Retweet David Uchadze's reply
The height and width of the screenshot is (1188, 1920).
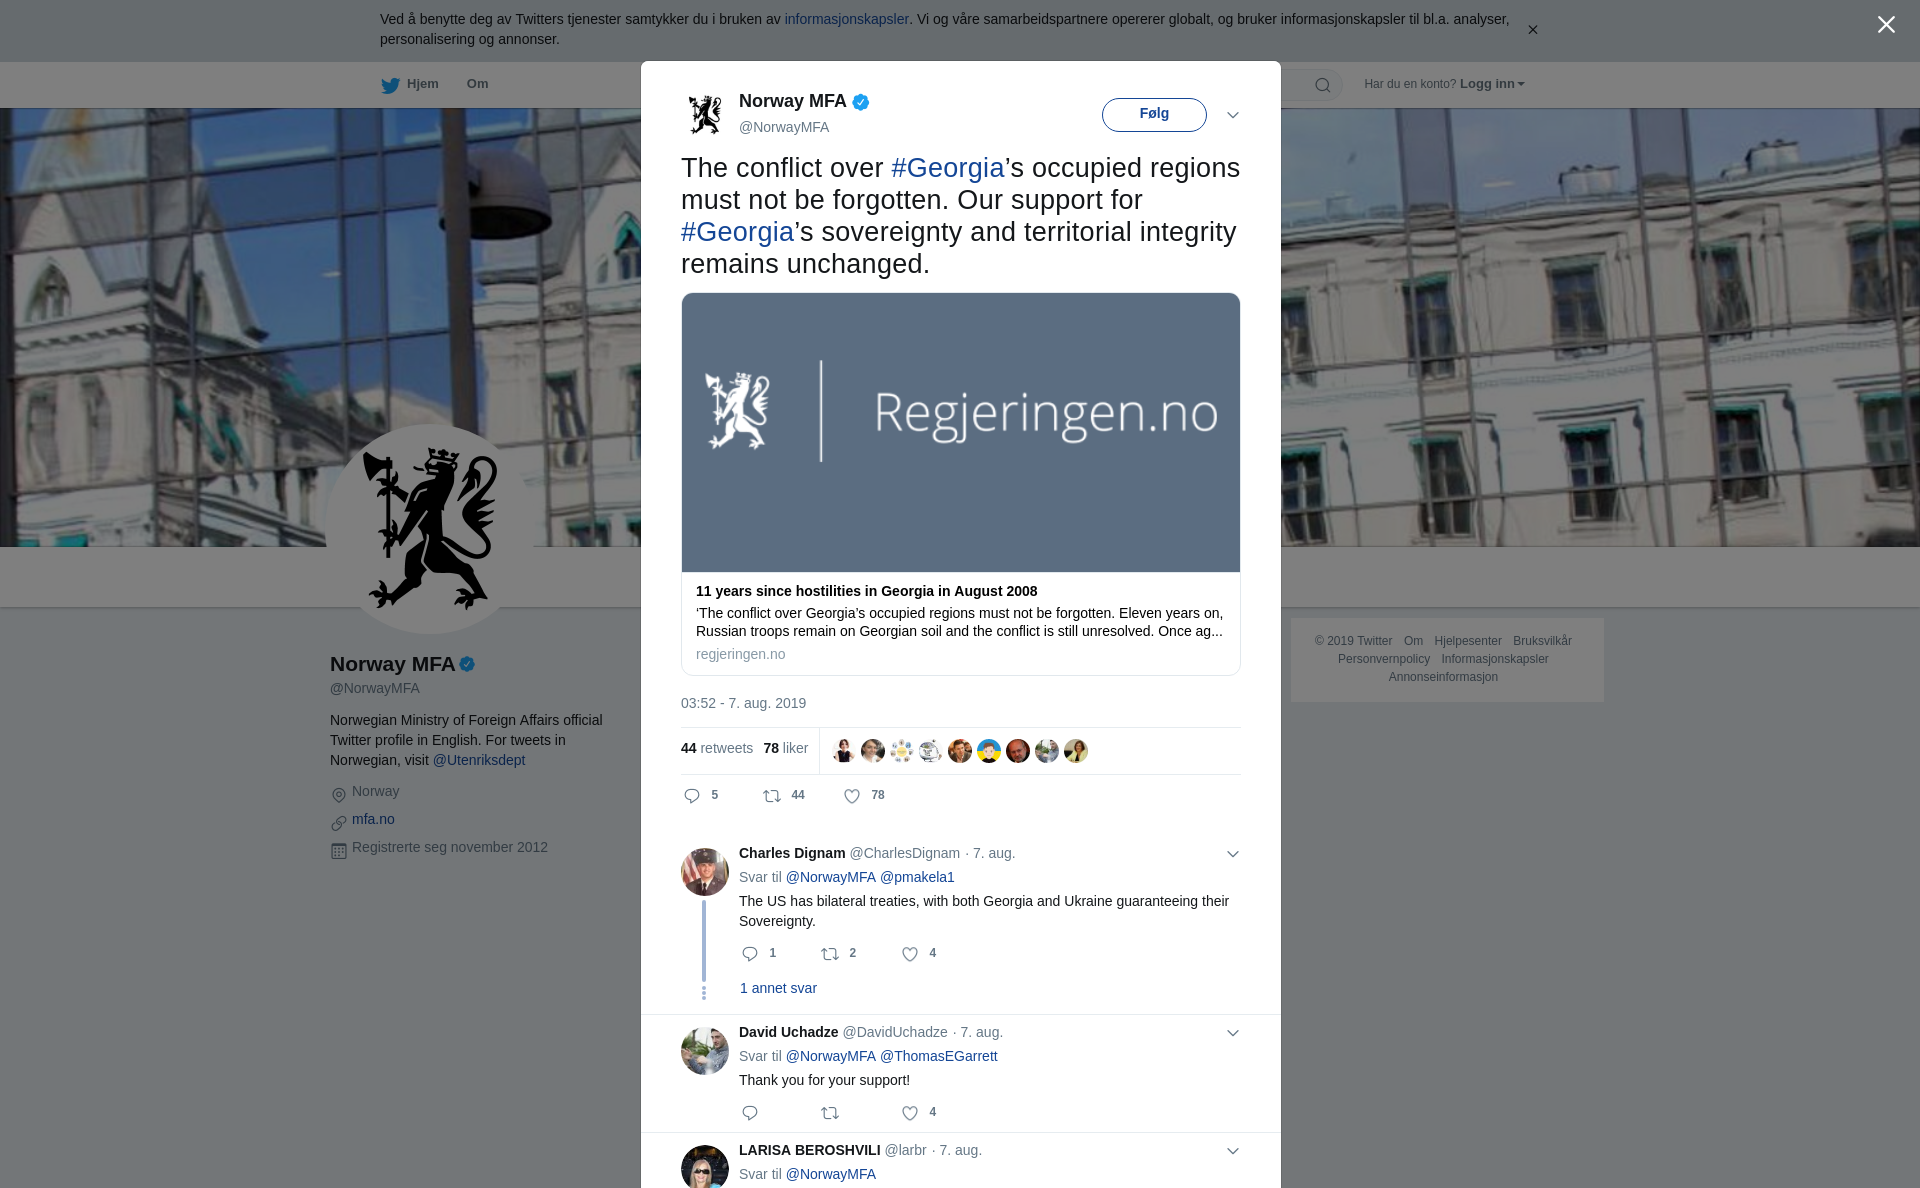830,1113
